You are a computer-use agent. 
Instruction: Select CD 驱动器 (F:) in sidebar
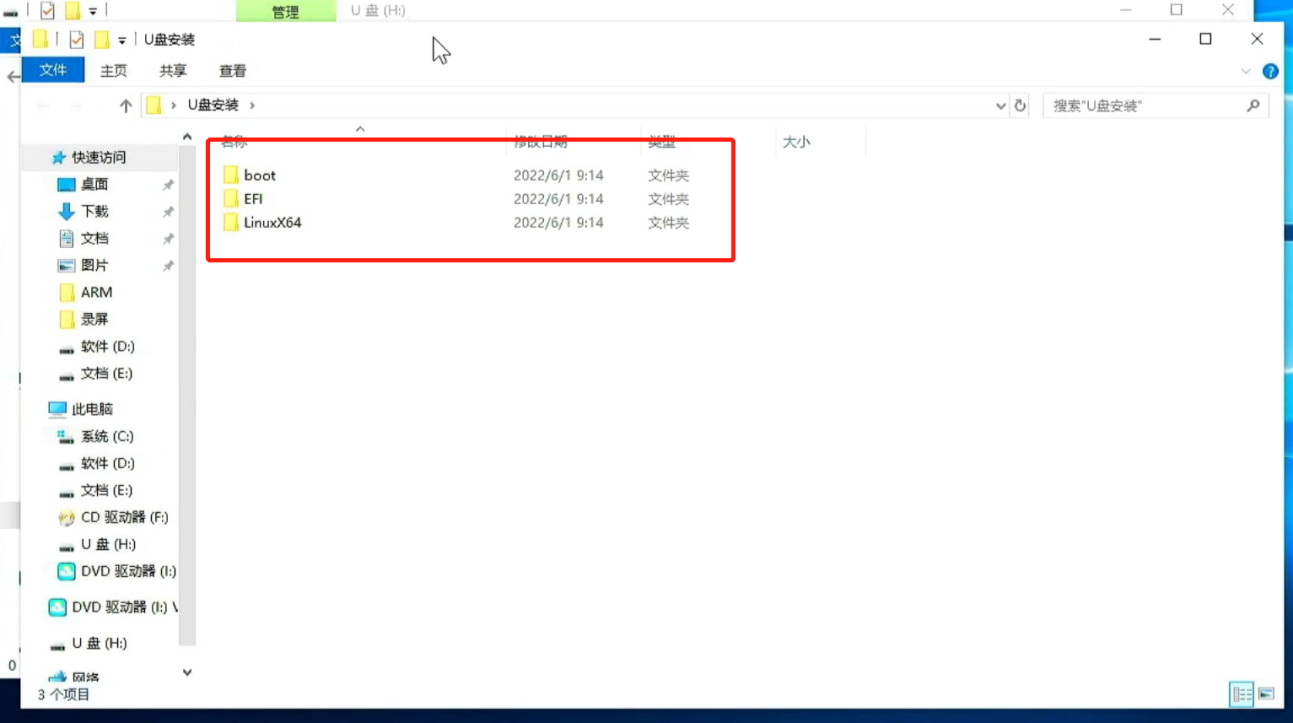(x=124, y=517)
